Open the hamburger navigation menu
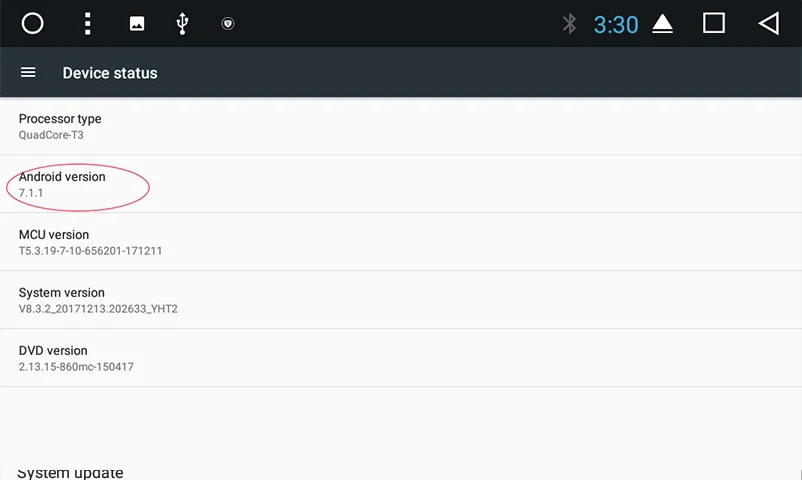 [x=28, y=73]
